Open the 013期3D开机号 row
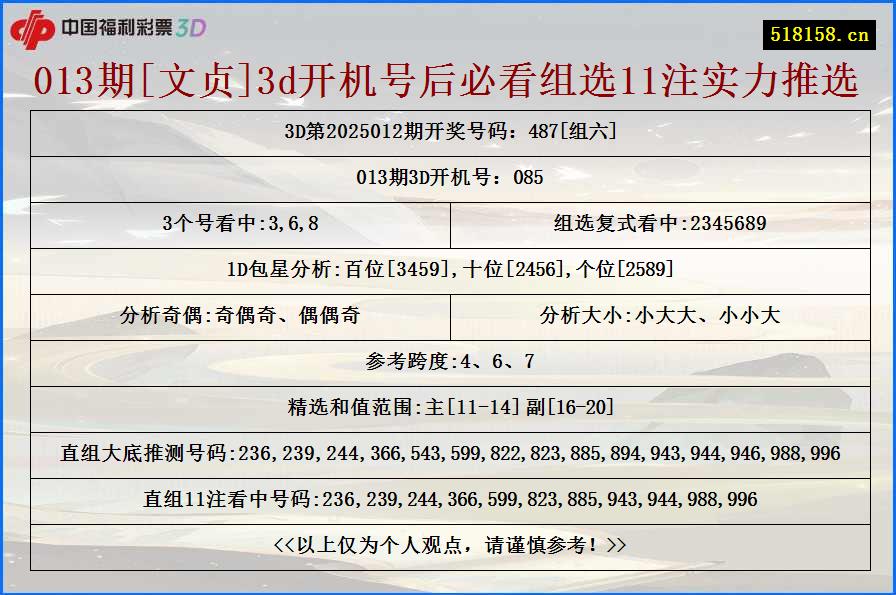Image resolution: width=896 pixels, height=595 pixels. click(x=448, y=179)
